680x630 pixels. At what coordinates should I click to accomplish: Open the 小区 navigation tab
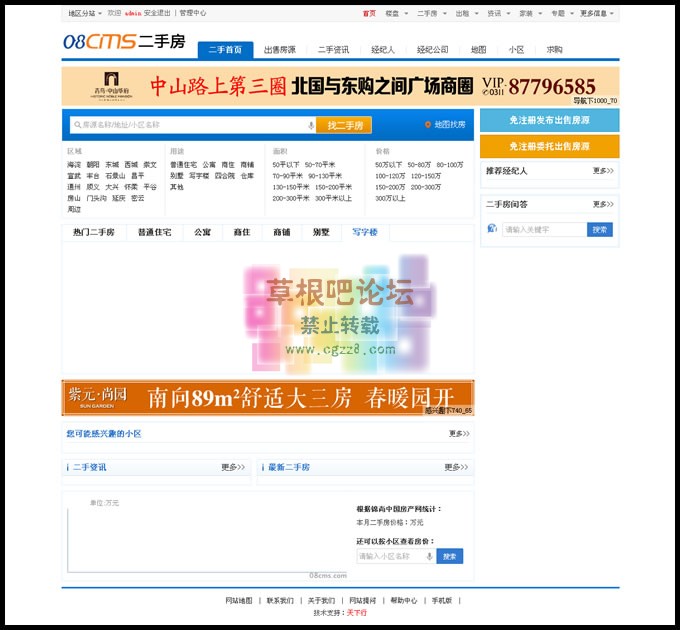(x=516, y=50)
